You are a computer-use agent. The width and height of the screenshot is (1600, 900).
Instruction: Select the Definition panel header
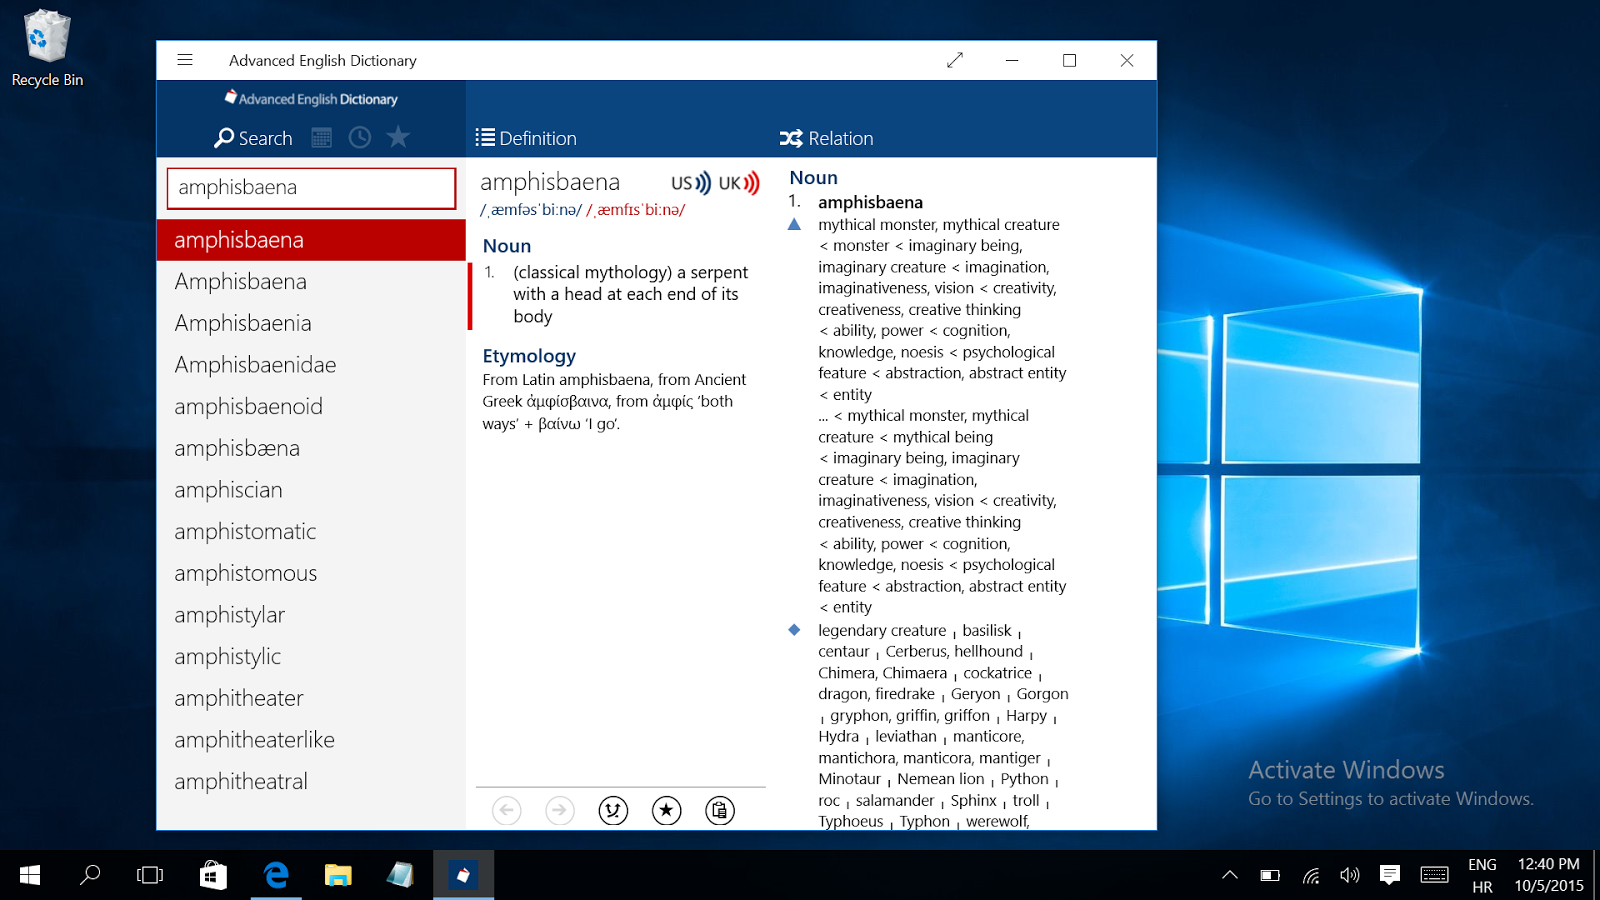(527, 138)
